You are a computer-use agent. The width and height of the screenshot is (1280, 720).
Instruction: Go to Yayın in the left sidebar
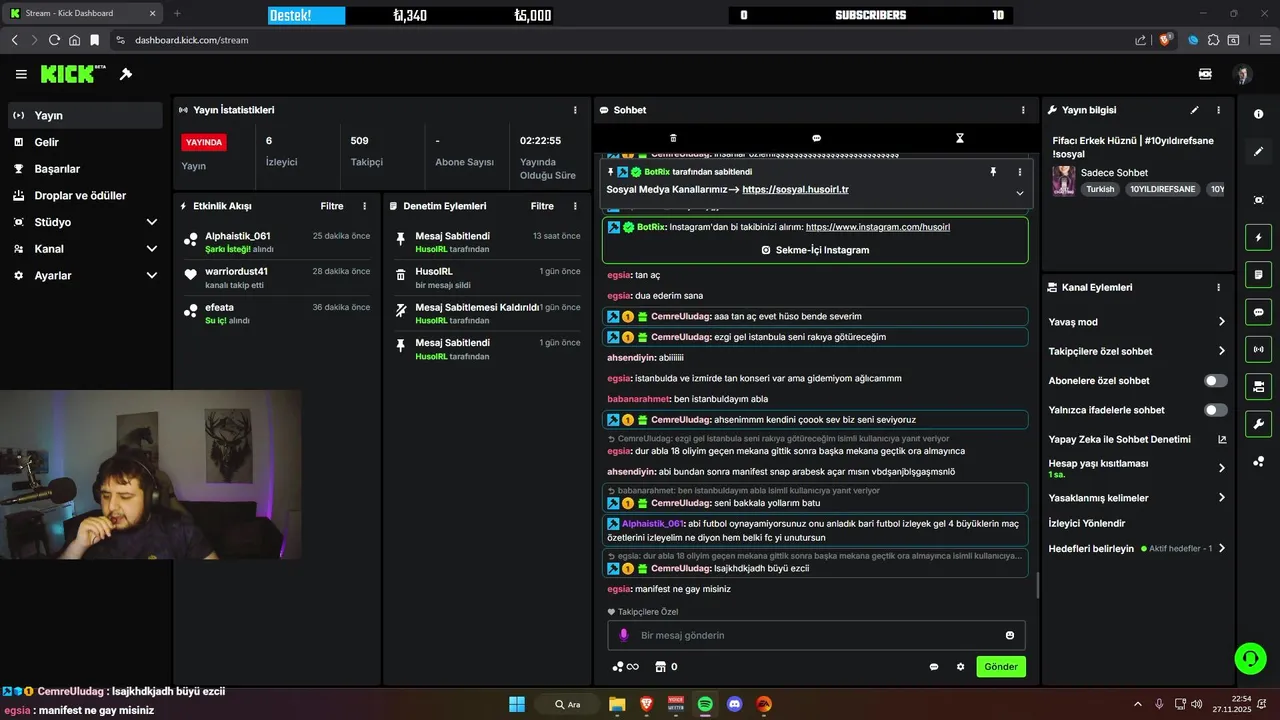click(84, 115)
